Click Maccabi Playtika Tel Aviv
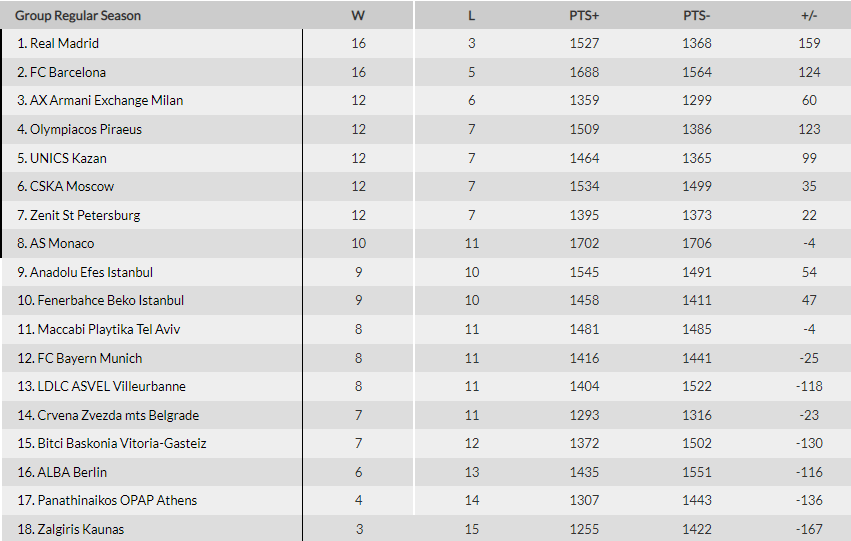Image resolution: width=851 pixels, height=541 pixels. coord(109,329)
